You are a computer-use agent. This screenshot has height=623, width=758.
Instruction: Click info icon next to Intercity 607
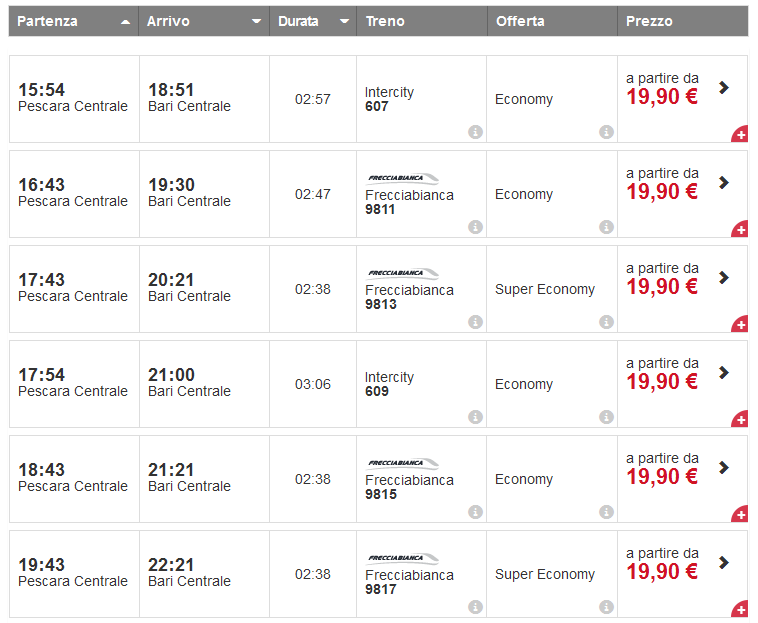(475, 132)
